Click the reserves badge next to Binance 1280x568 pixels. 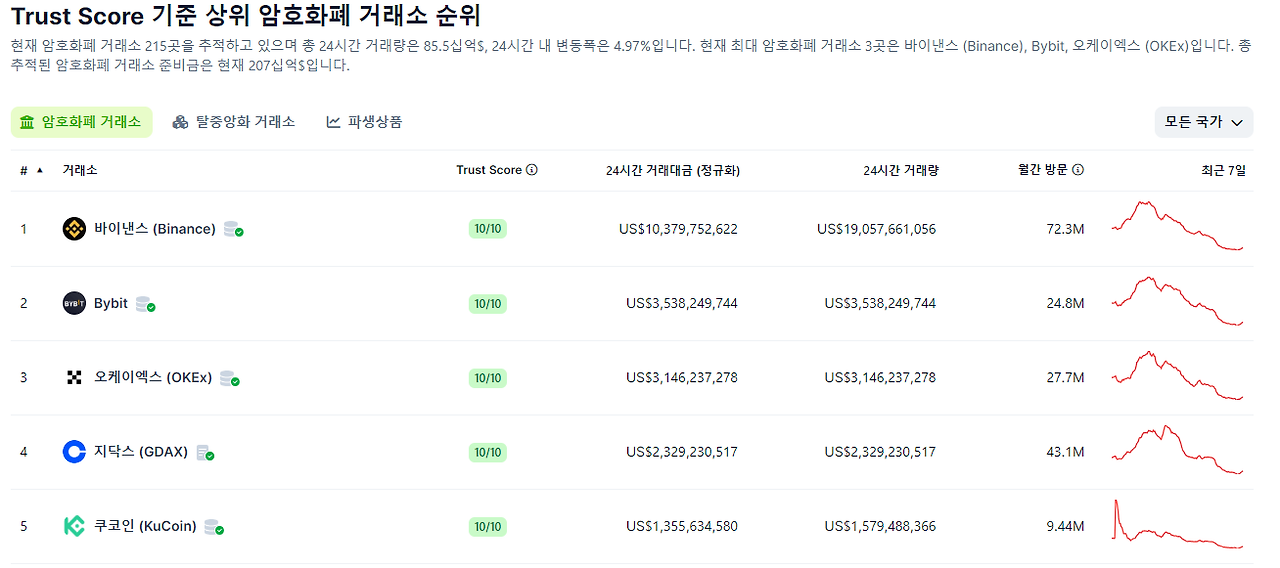[234, 229]
